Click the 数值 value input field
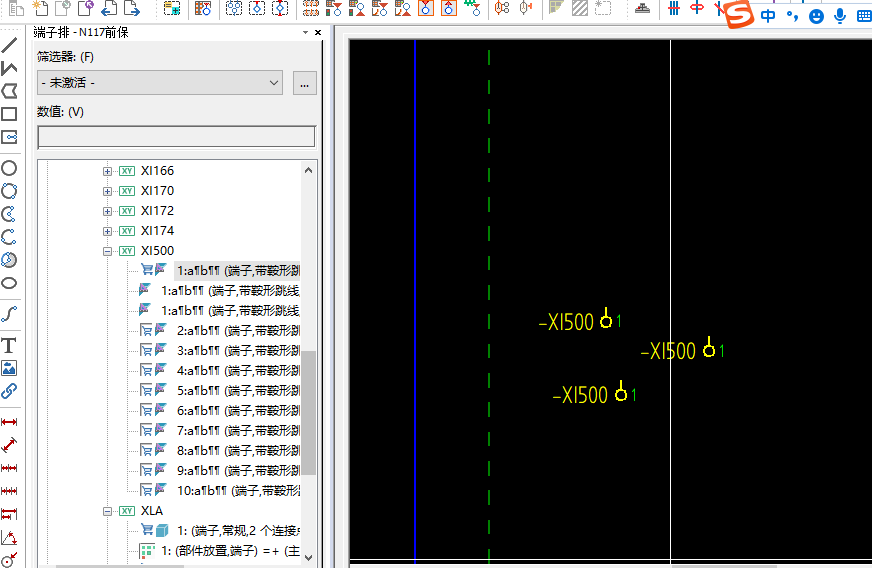The width and height of the screenshot is (872, 568). (x=176, y=137)
